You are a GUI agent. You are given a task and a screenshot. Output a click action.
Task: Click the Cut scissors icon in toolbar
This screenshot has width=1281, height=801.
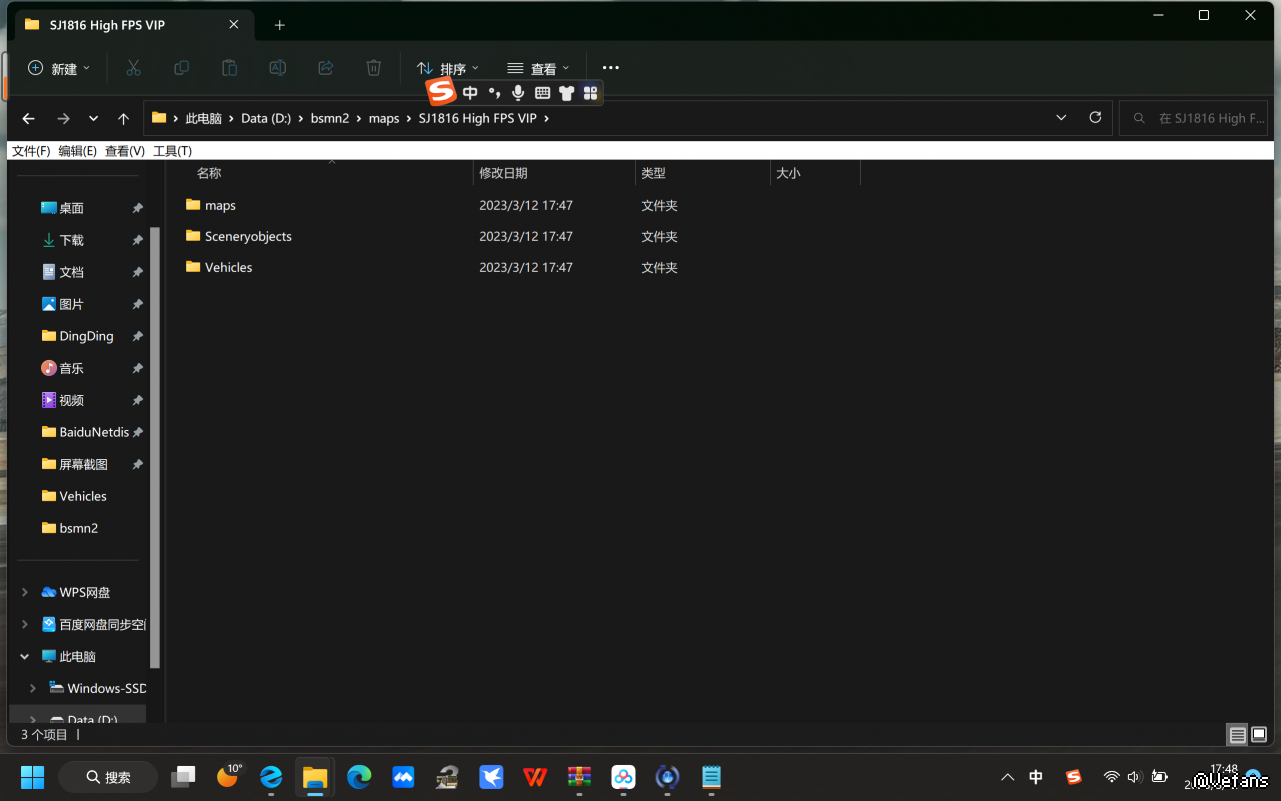pos(133,68)
